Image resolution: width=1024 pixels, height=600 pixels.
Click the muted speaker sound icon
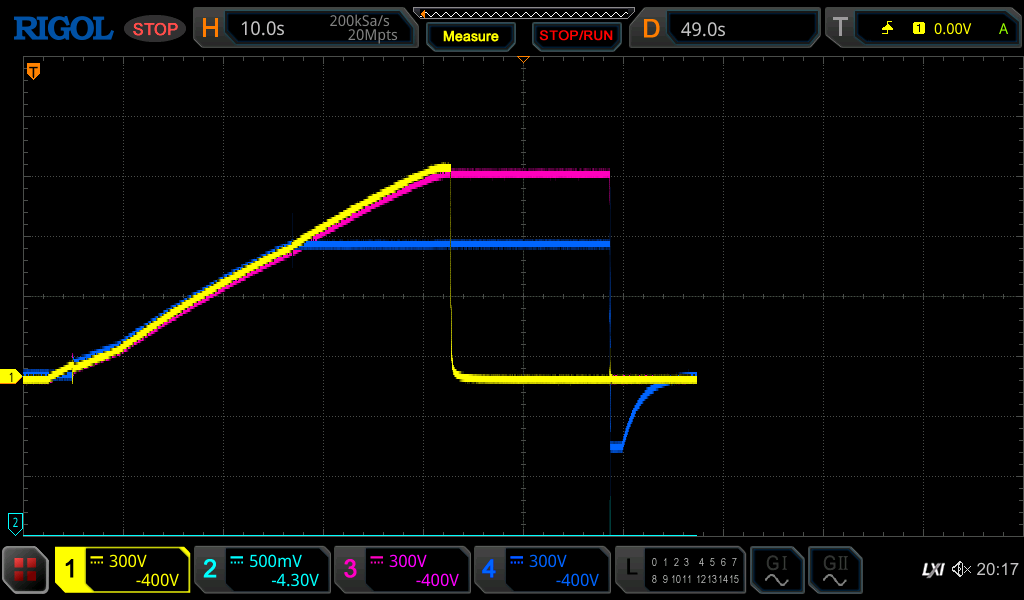961,570
